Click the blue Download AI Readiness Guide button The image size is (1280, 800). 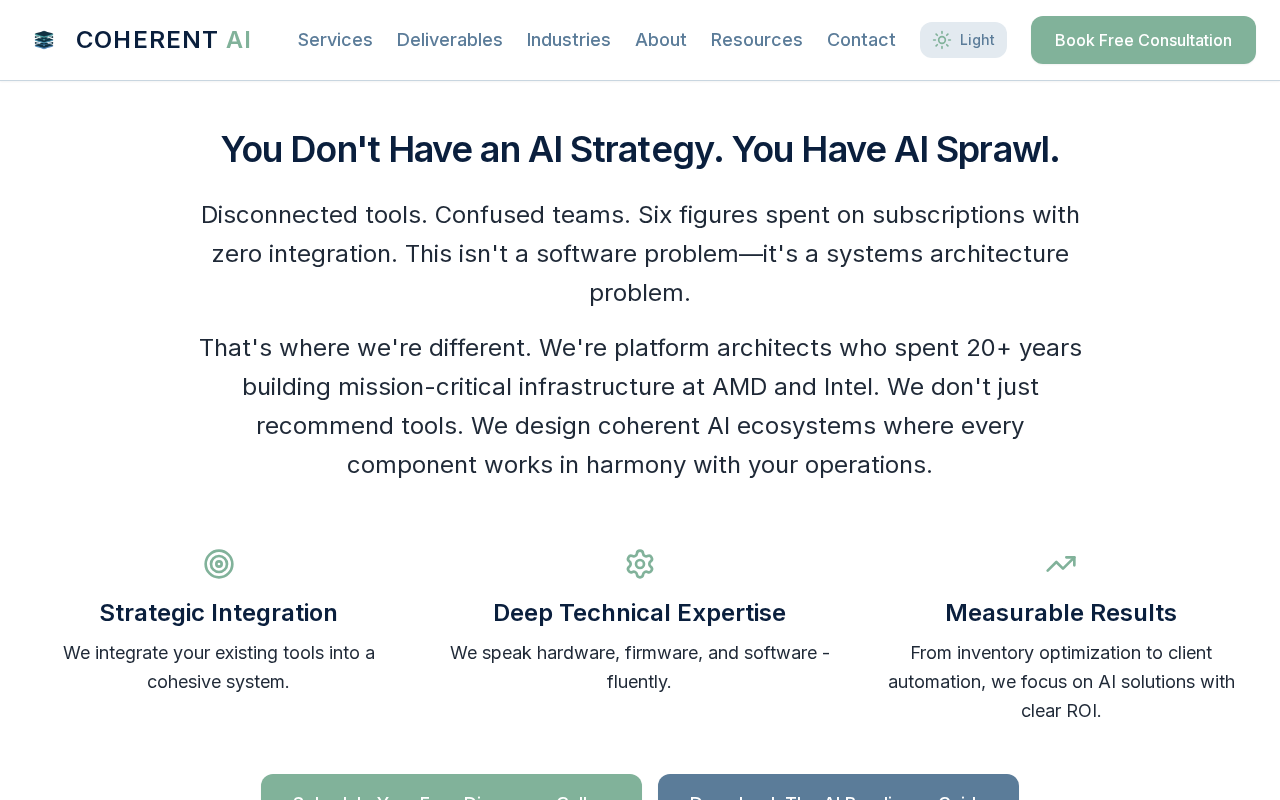click(x=838, y=788)
